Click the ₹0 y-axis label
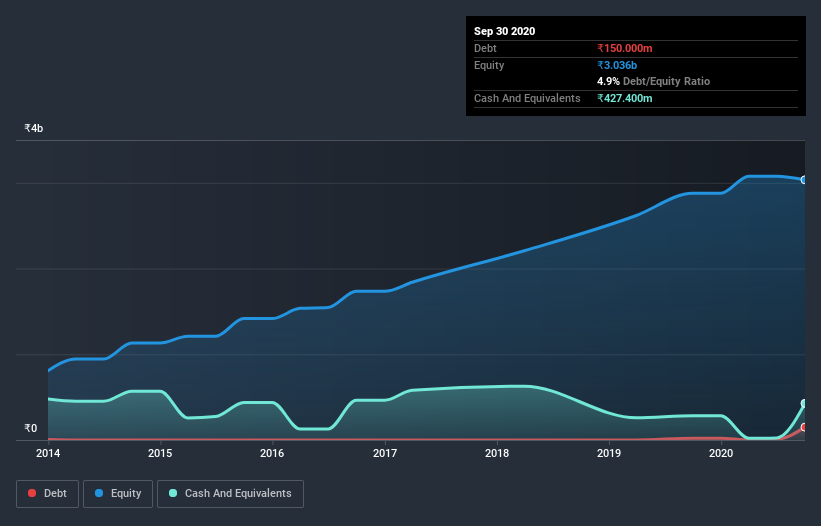The width and height of the screenshot is (821, 526). pos(31,428)
